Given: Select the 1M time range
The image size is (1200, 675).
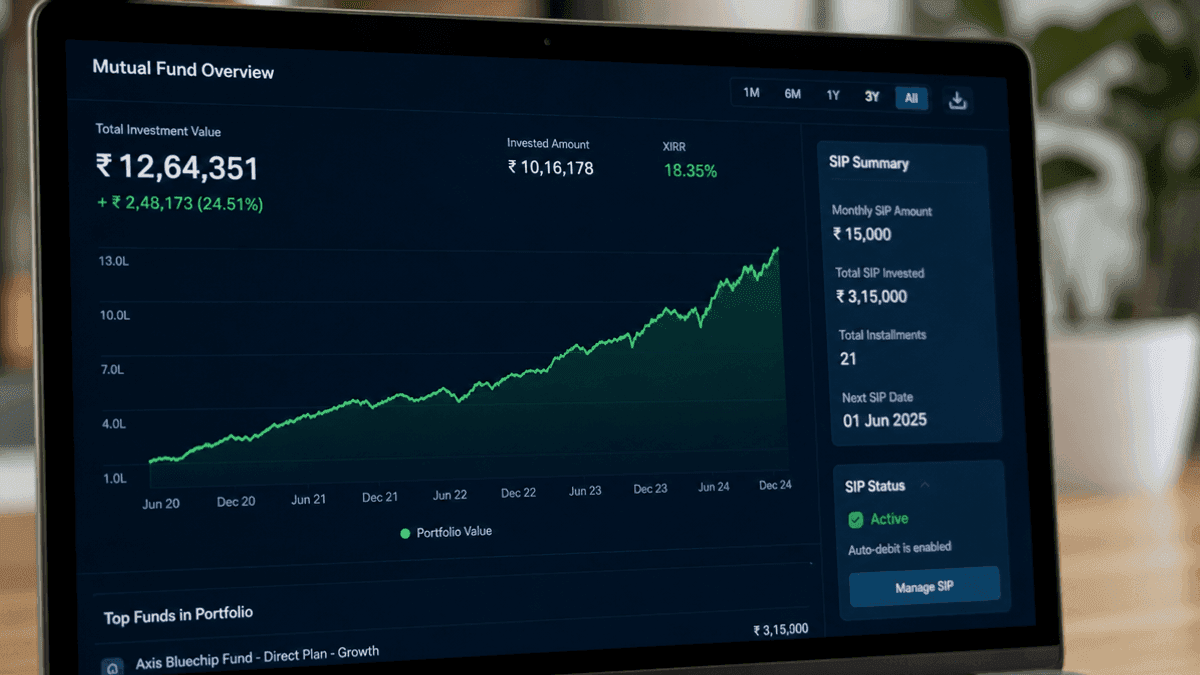Looking at the screenshot, I should tap(752, 93).
